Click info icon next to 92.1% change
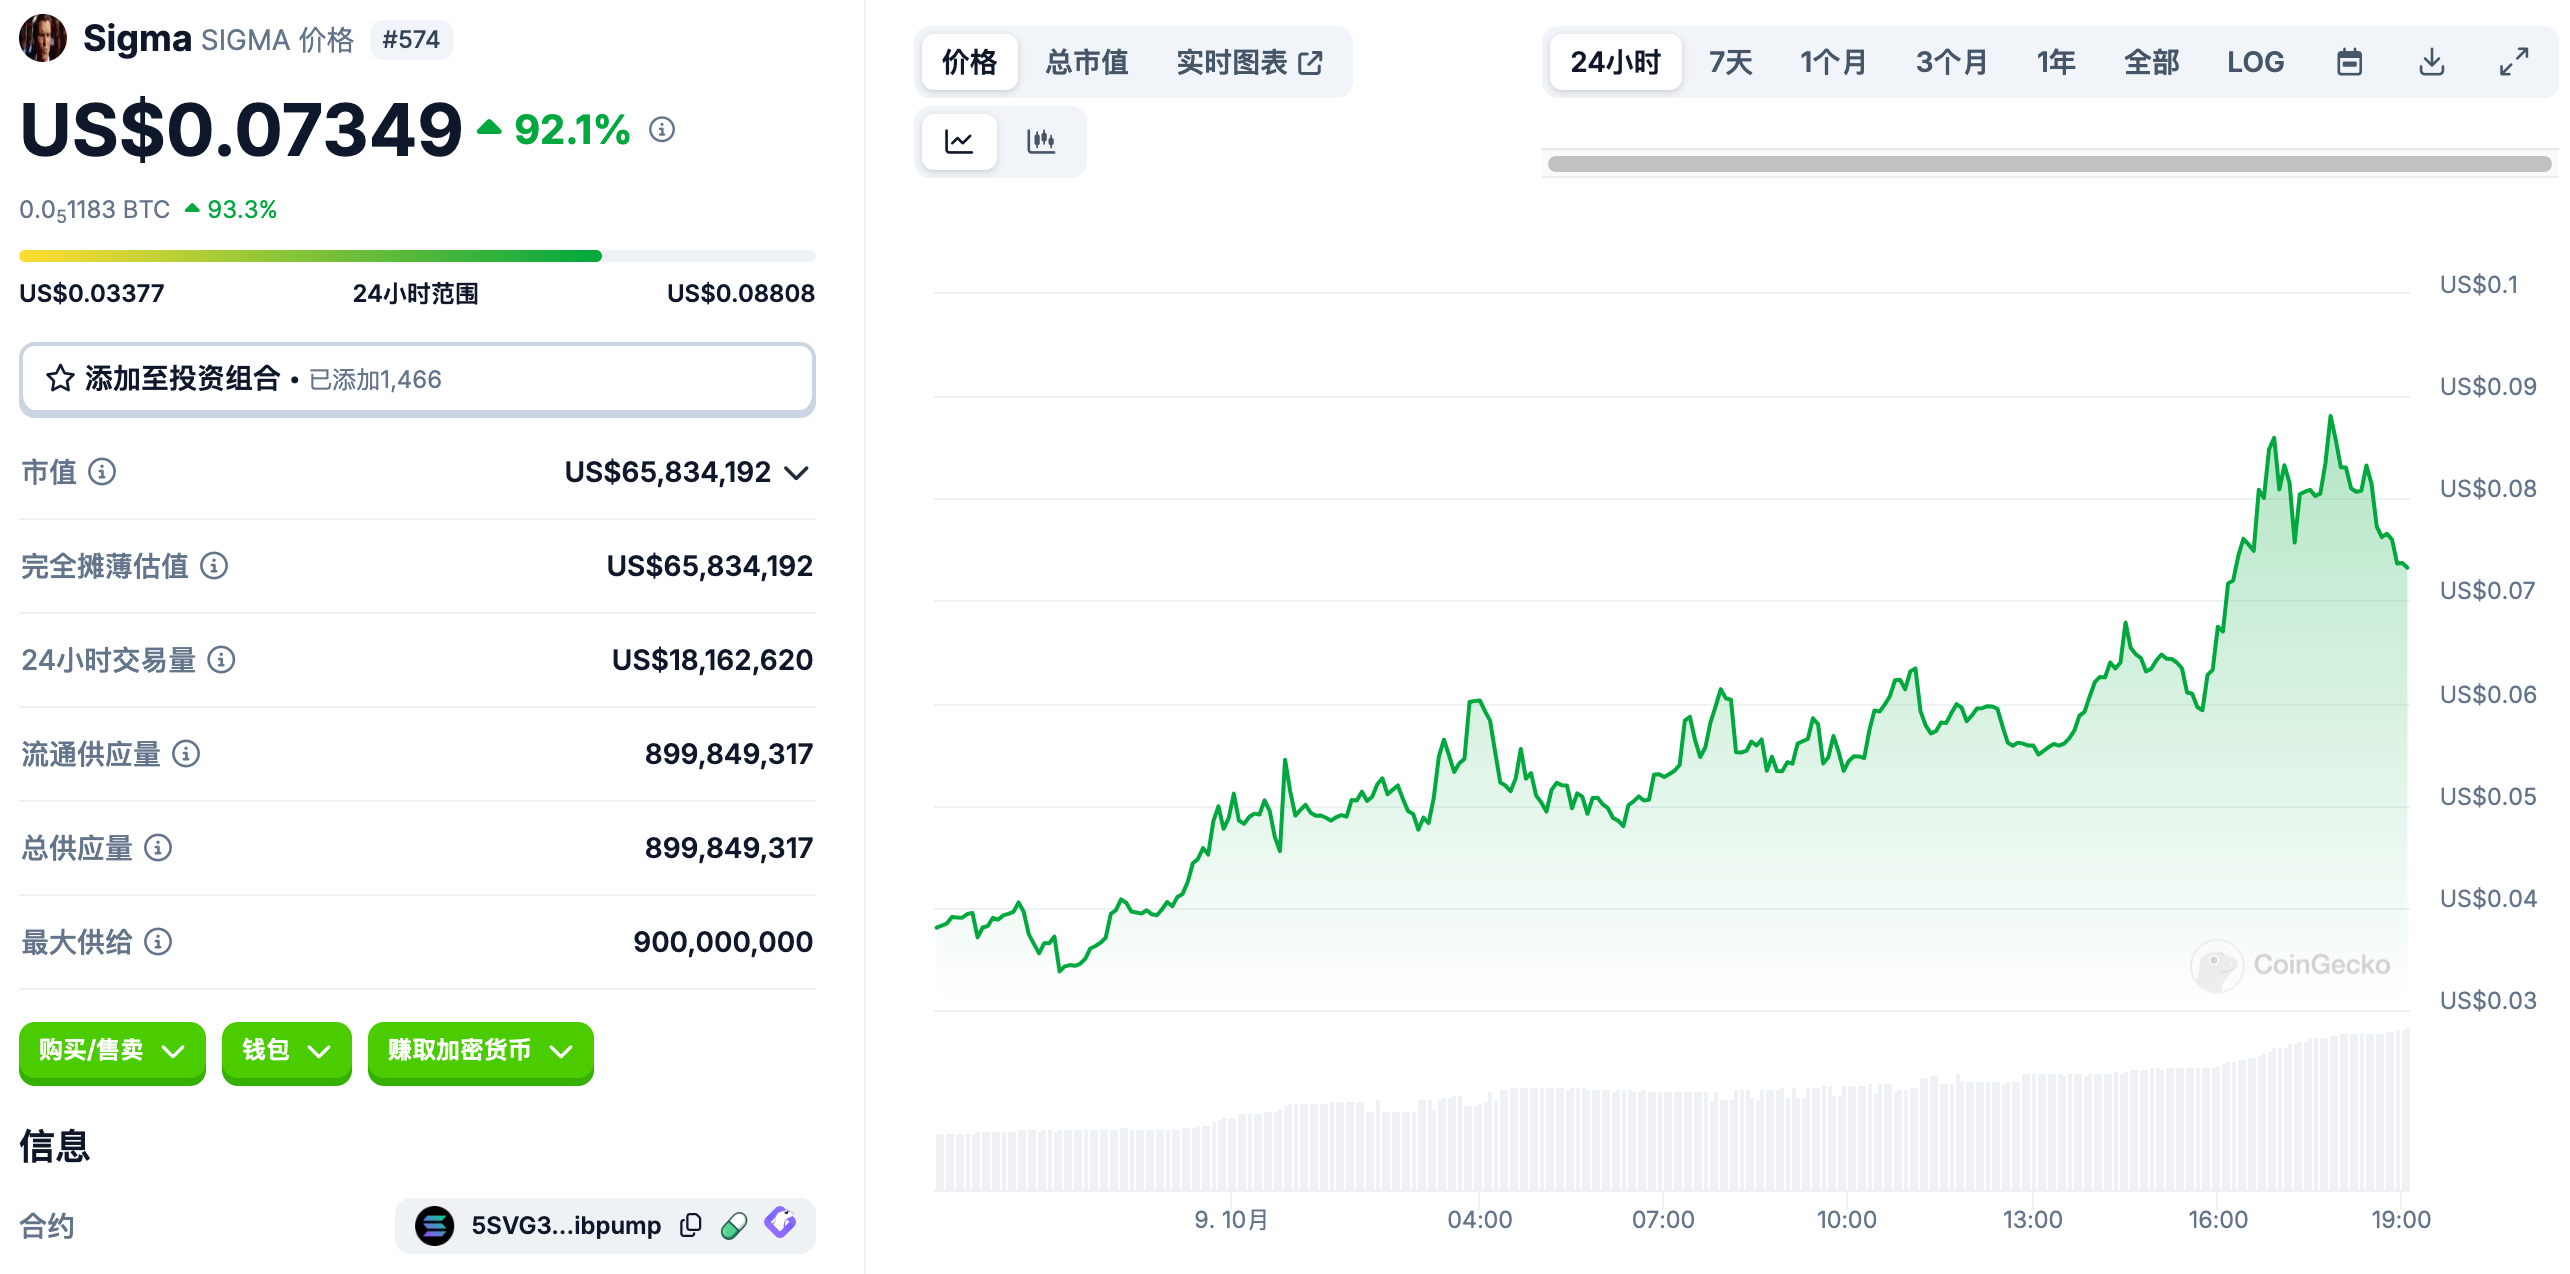Viewport: 2570px width, 1274px height. [662, 129]
